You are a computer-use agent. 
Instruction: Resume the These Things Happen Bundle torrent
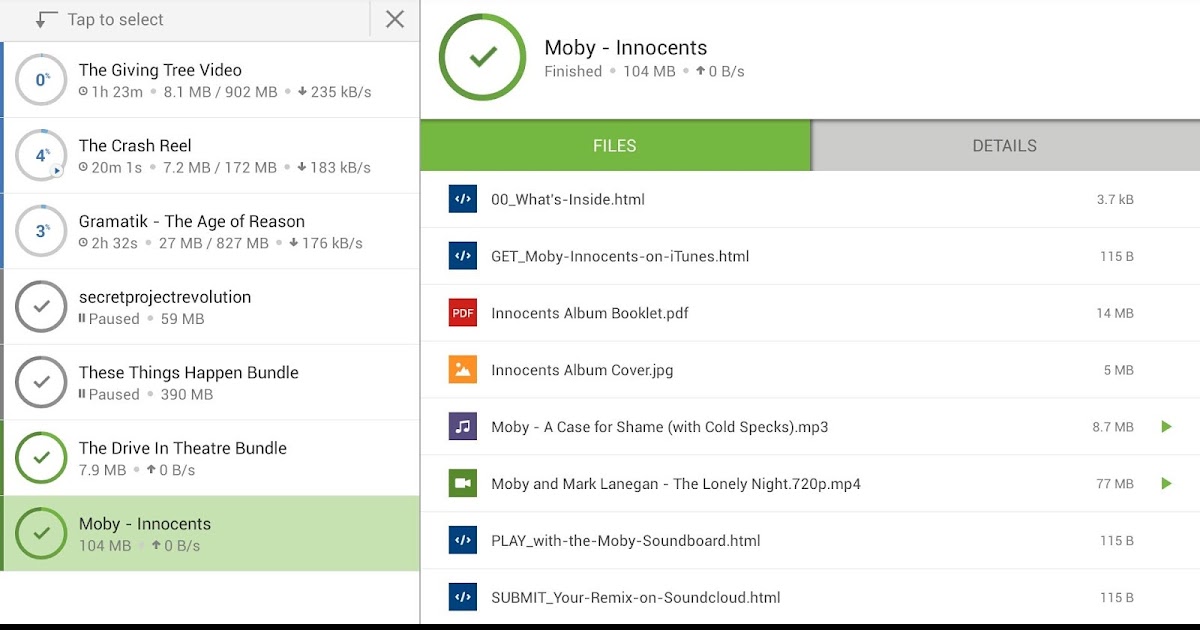click(x=41, y=382)
